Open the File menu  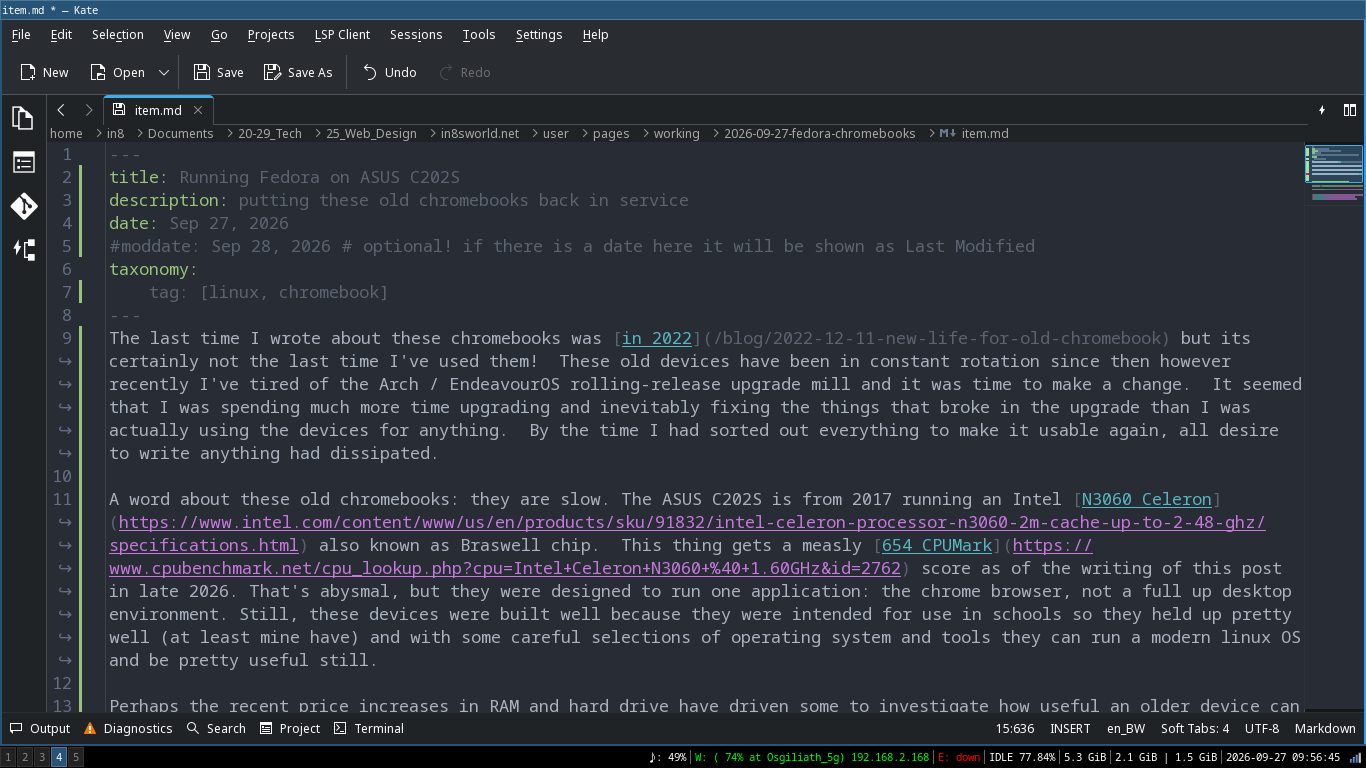[x=21, y=34]
